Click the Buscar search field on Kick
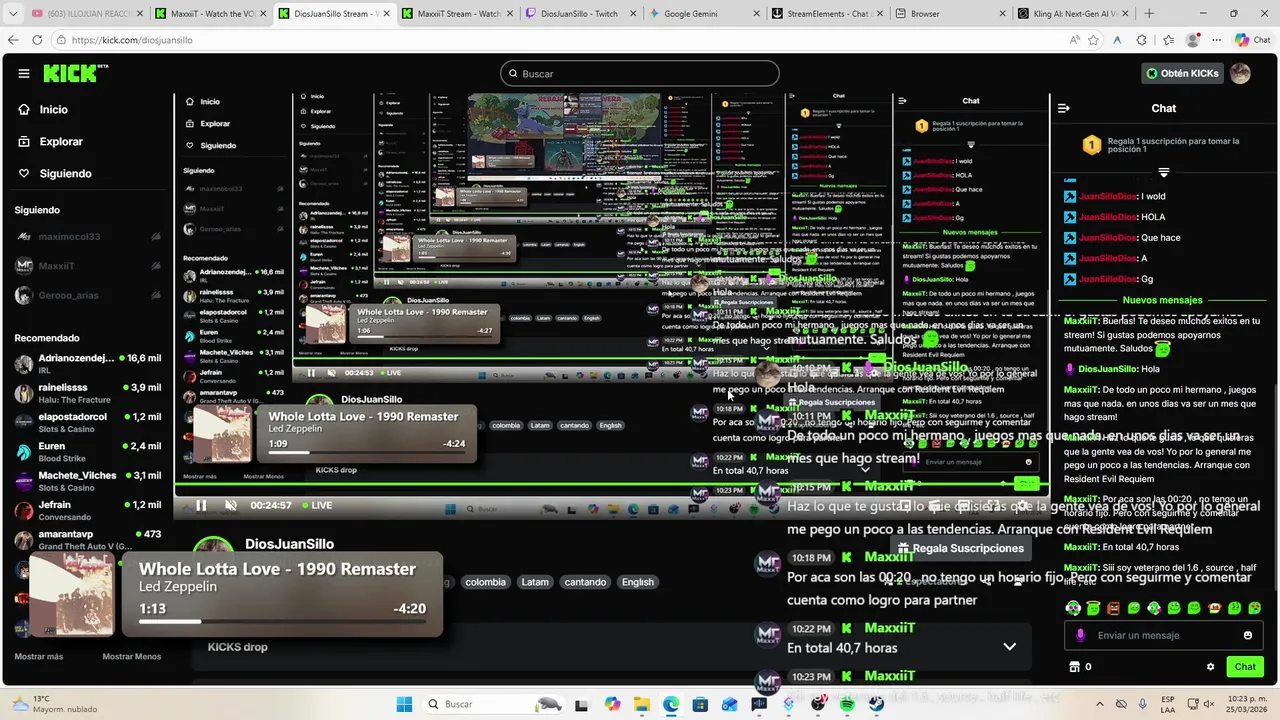 pos(640,73)
